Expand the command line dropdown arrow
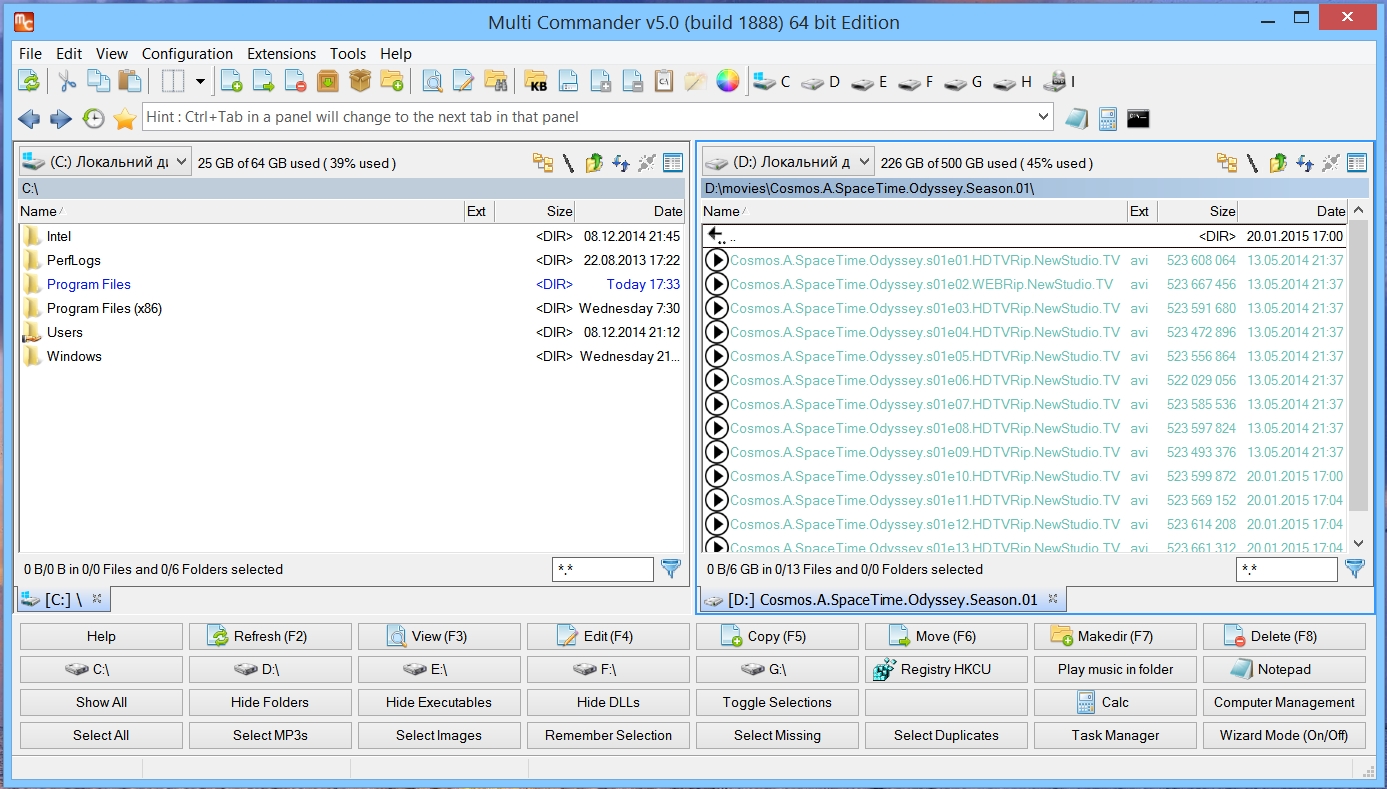 click(1043, 117)
